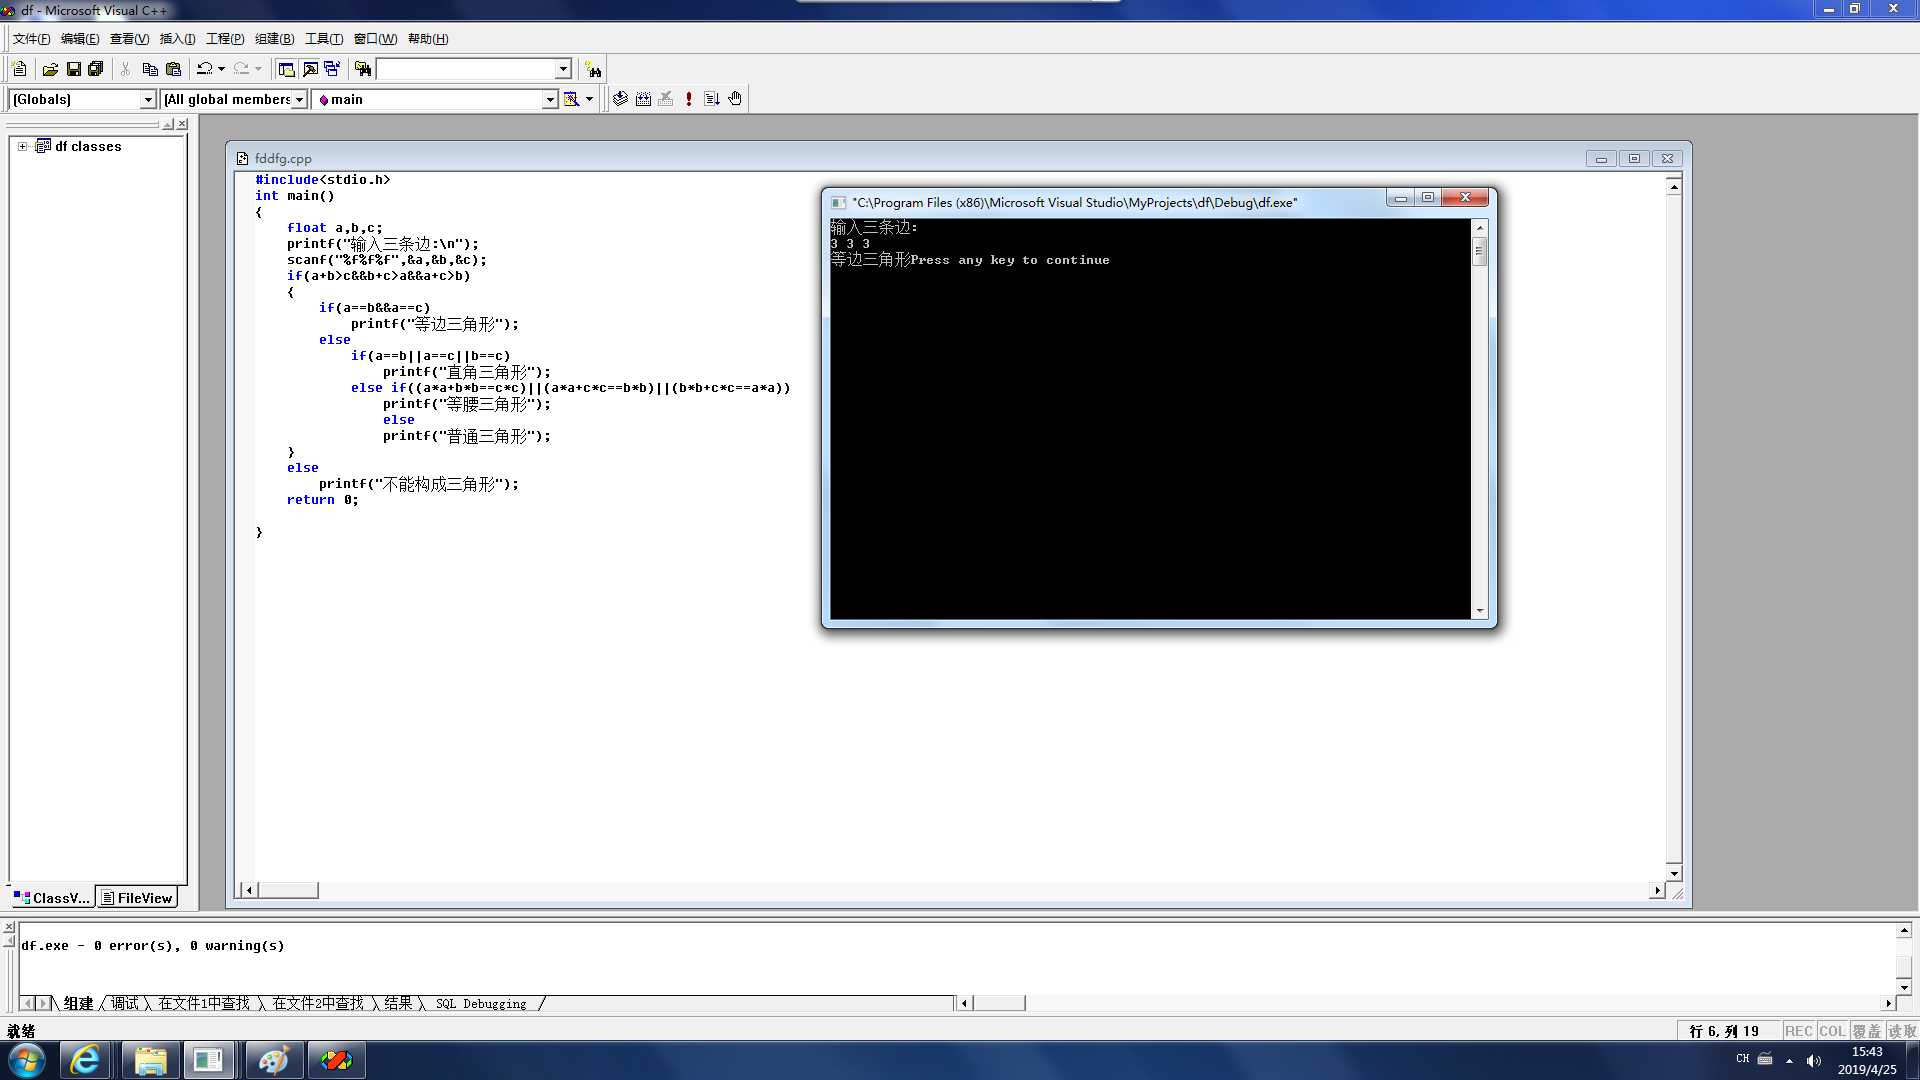Click the Find in Files icon
The width and height of the screenshot is (1920, 1080).
(x=363, y=69)
